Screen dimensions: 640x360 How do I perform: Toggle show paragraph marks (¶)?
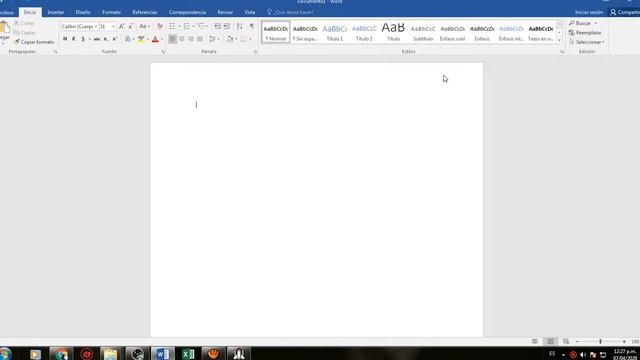252,26
